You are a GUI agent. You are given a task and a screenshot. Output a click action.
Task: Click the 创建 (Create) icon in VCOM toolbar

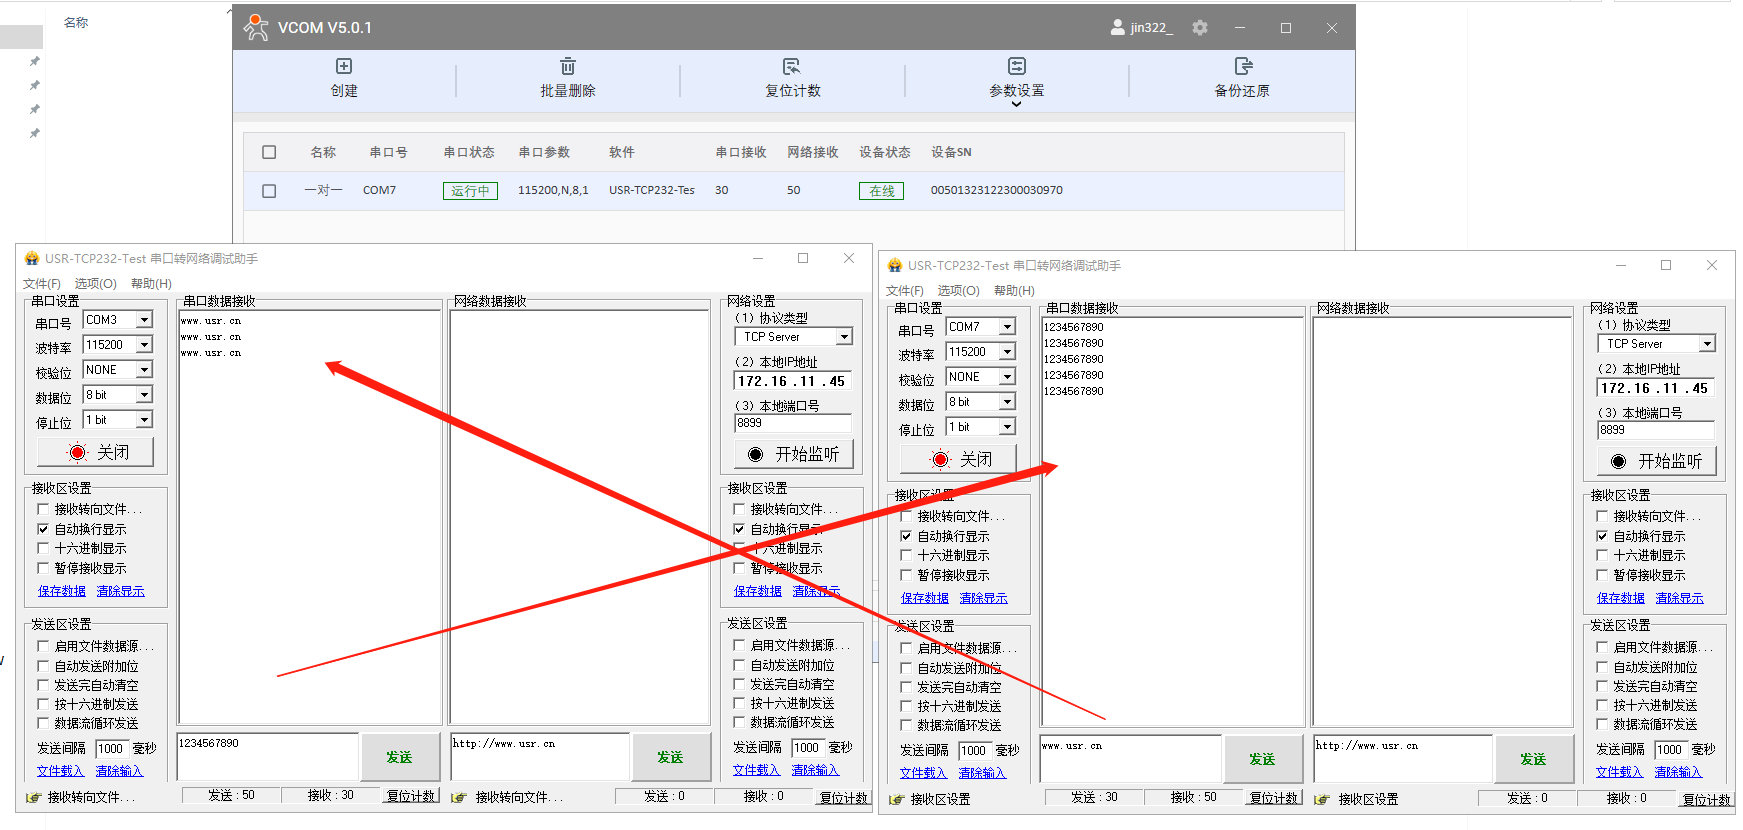pyautogui.click(x=344, y=67)
